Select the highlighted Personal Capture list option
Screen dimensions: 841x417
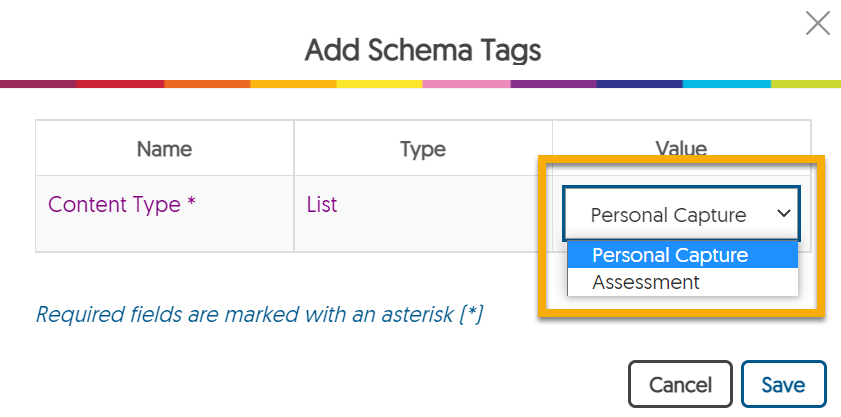(x=670, y=255)
